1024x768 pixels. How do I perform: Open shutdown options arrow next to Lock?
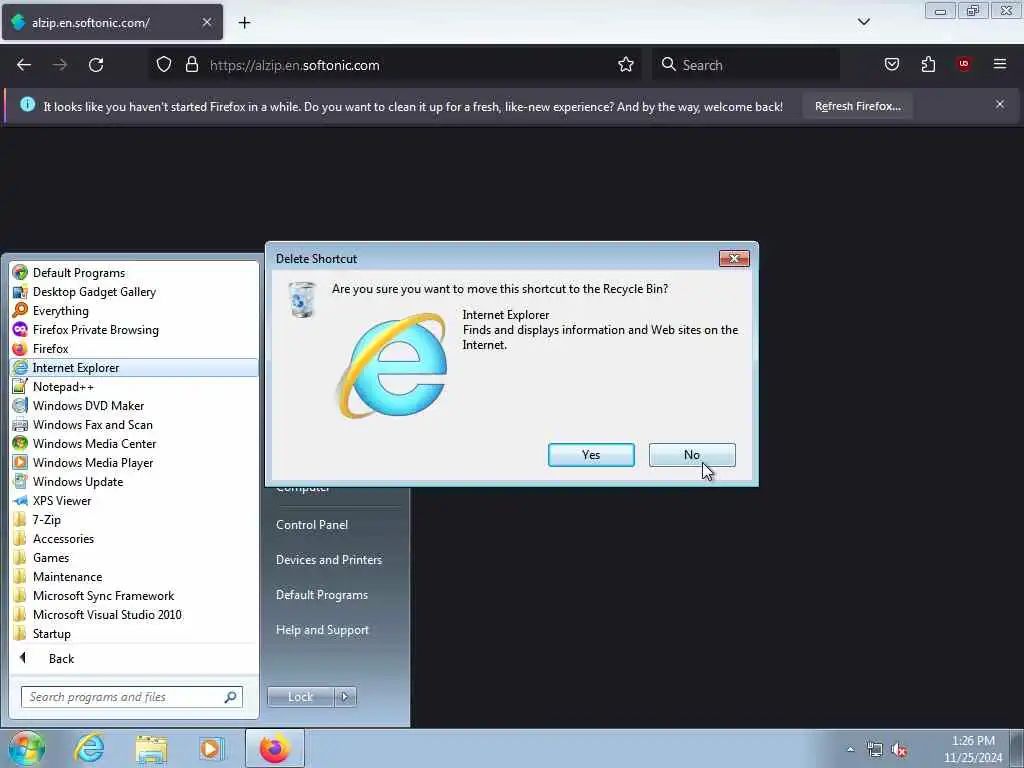[x=345, y=697]
